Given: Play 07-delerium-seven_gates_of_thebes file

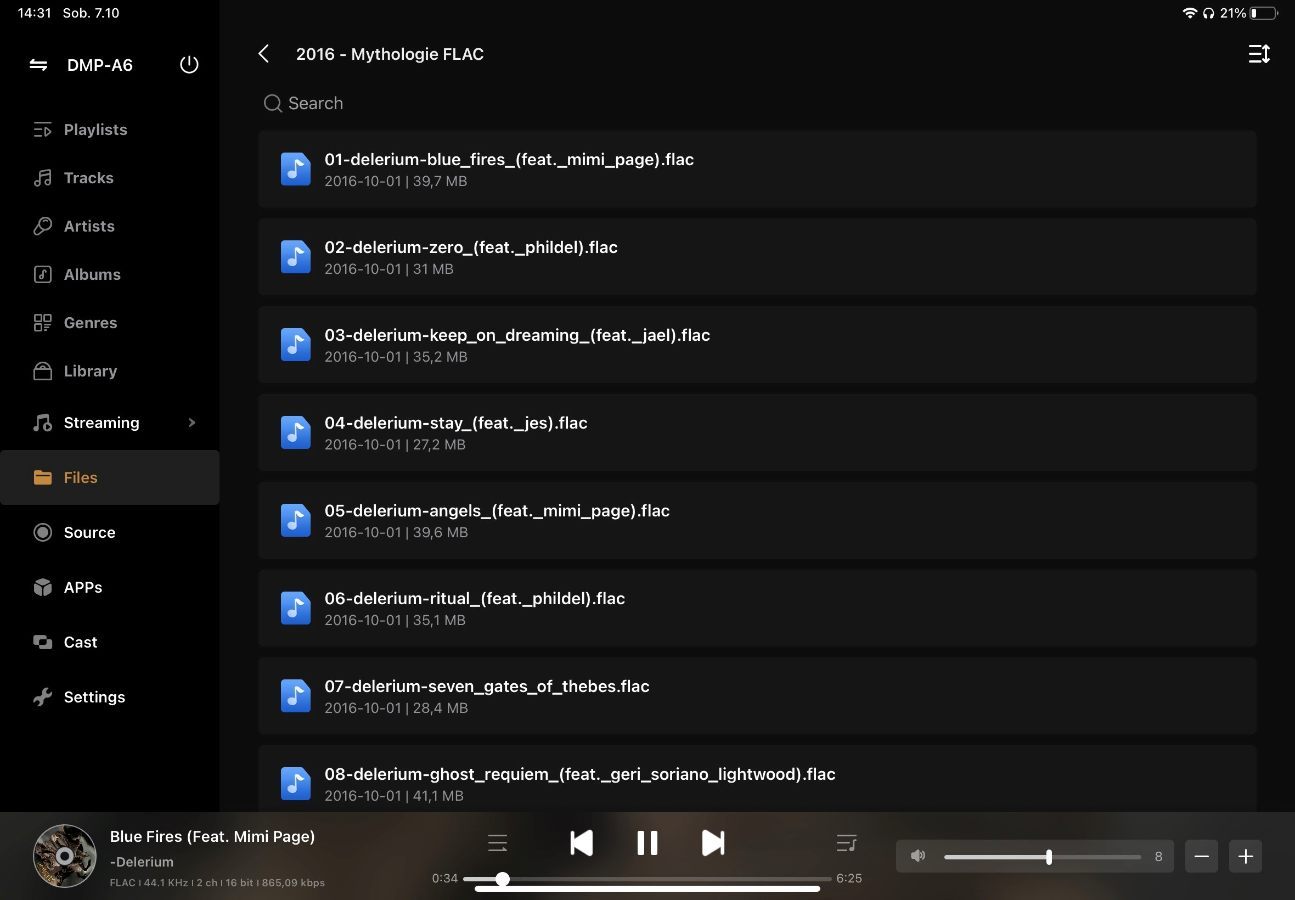Looking at the screenshot, I should click(x=757, y=696).
